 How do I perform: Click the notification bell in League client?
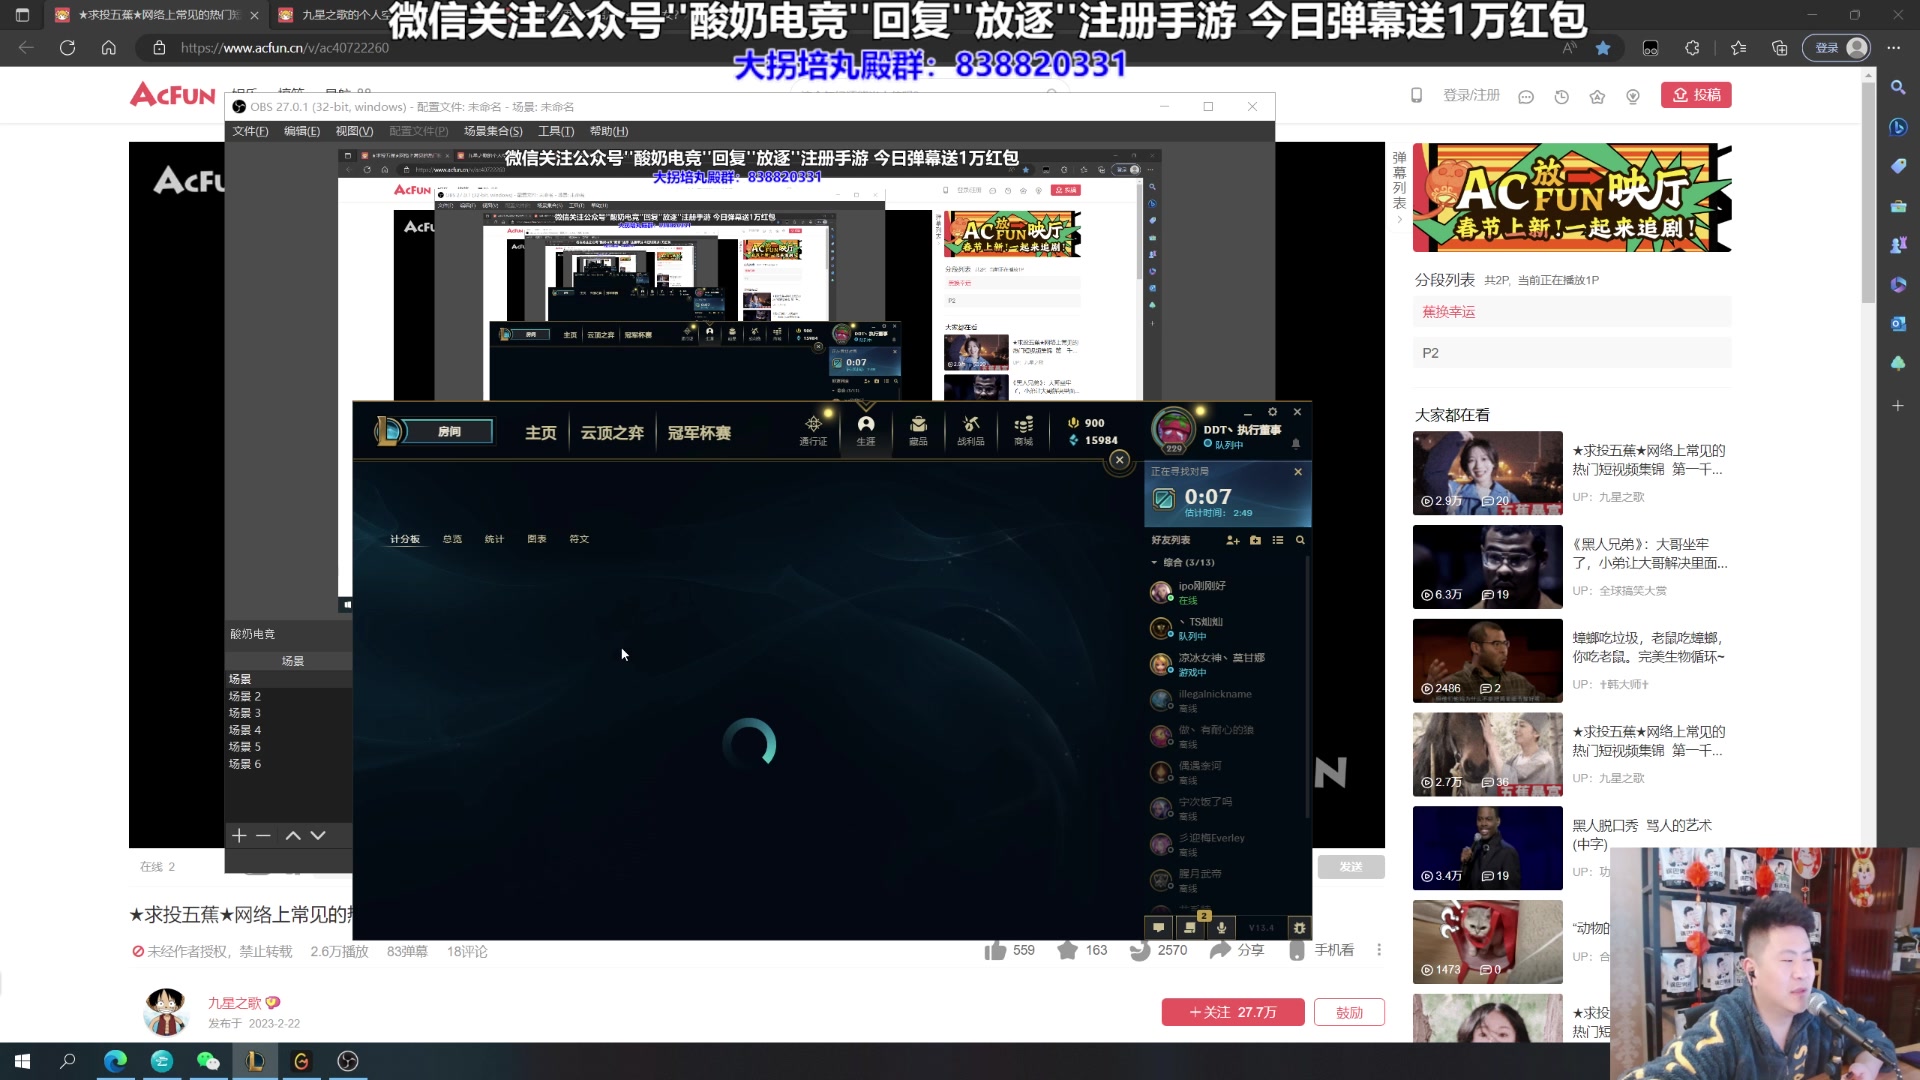[1296, 443]
